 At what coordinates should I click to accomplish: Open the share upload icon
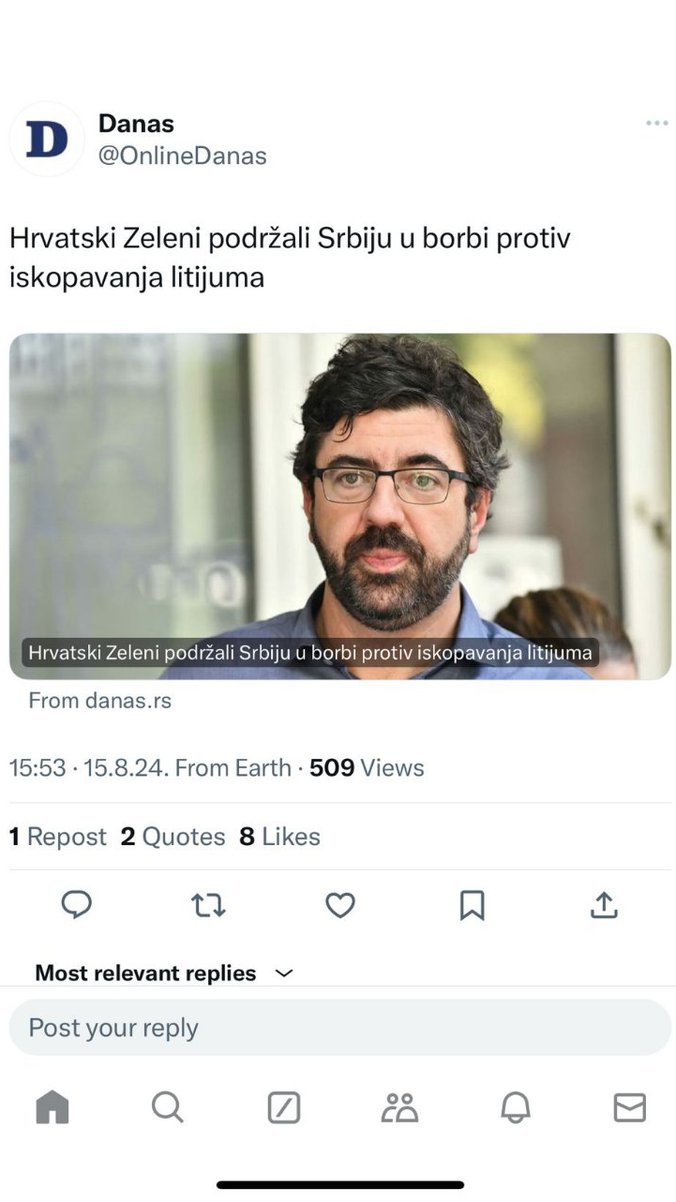click(603, 905)
